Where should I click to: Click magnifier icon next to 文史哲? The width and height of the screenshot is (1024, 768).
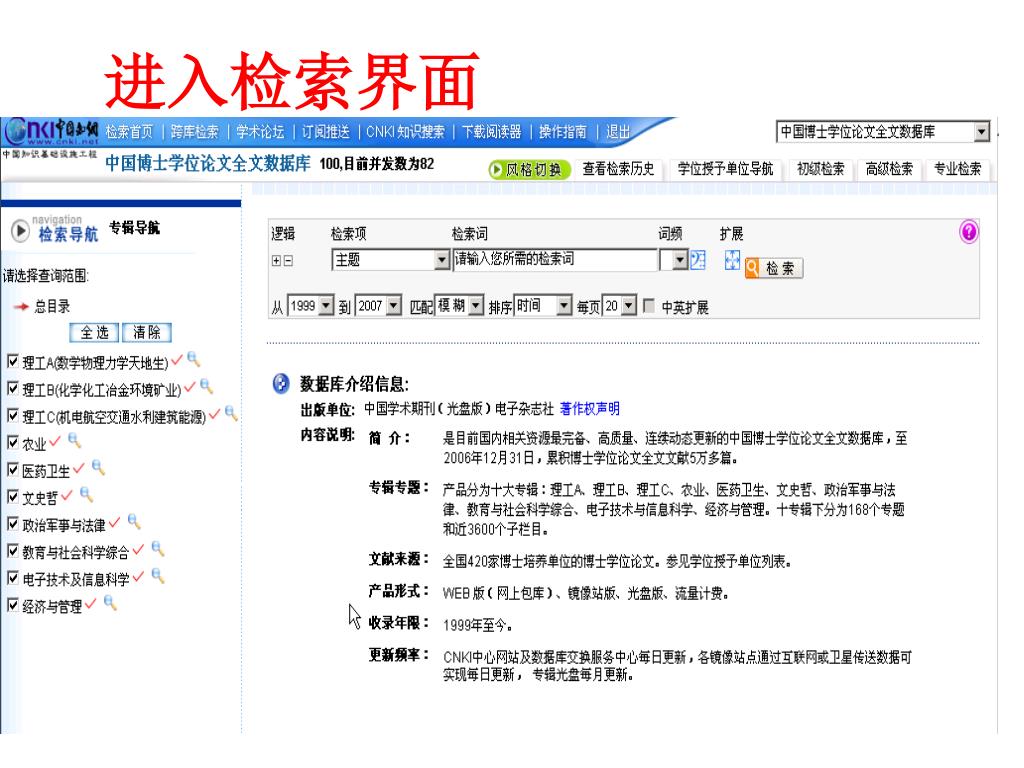(x=87, y=494)
